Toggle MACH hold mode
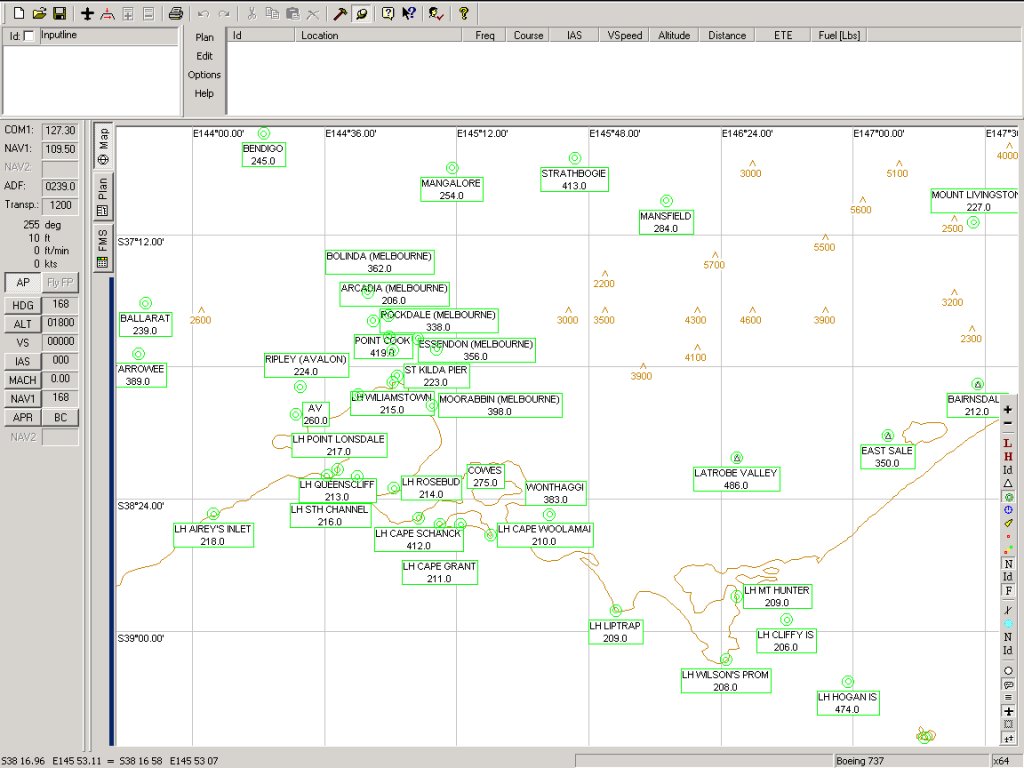This screenshot has width=1024, height=768. pyautogui.click(x=23, y=380)
